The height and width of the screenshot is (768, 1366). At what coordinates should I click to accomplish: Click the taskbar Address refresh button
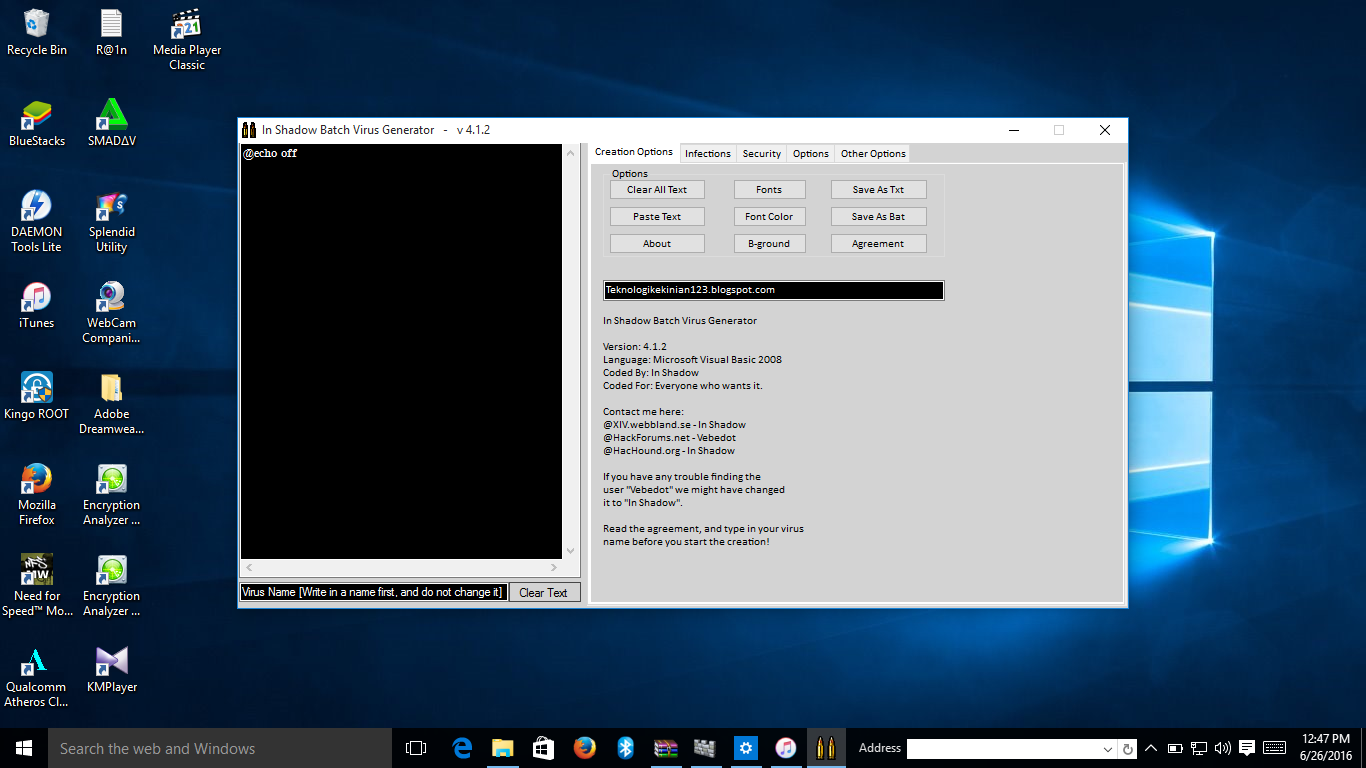pos(1128,749)
